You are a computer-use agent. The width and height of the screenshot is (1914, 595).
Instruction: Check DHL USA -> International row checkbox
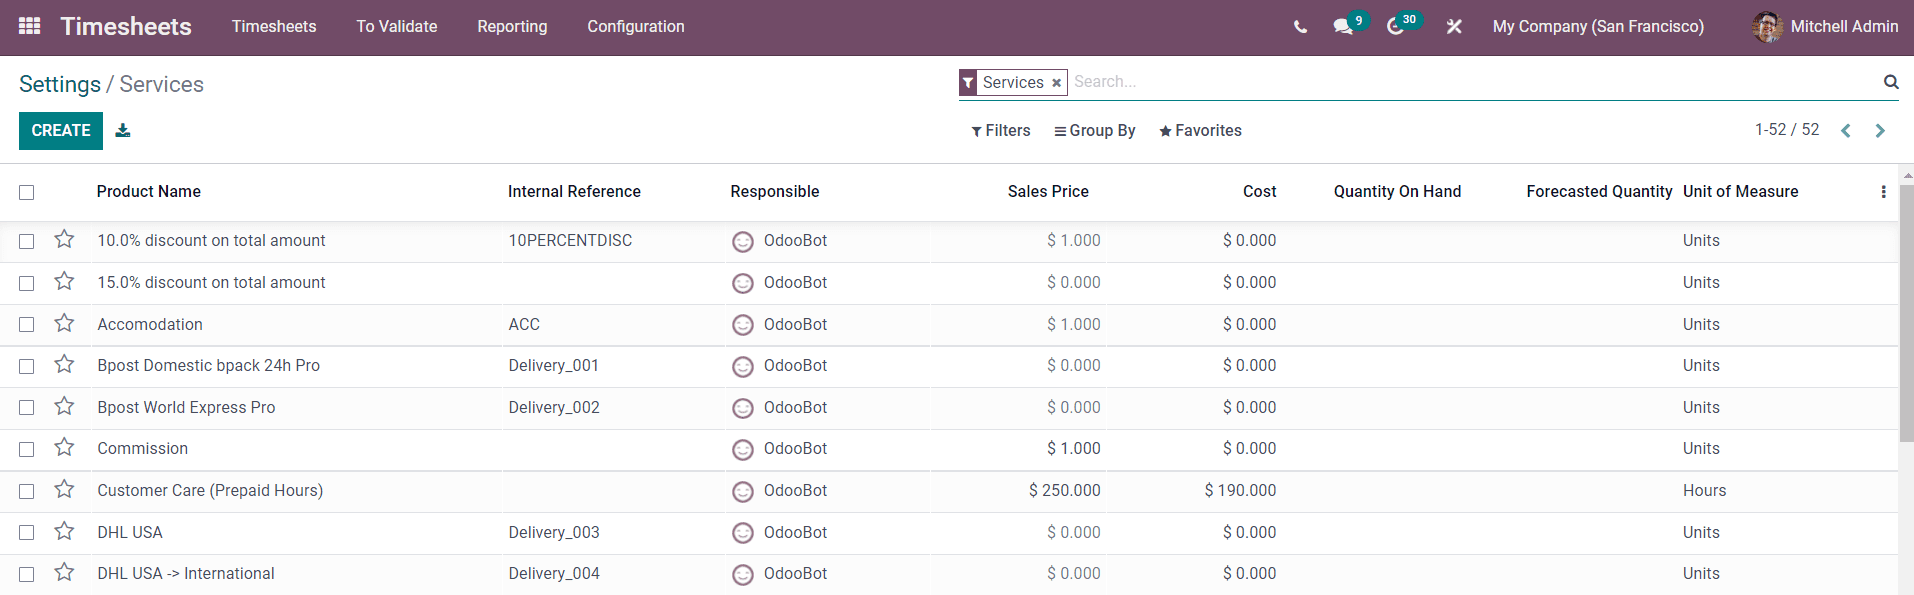[x=27, y=574]
